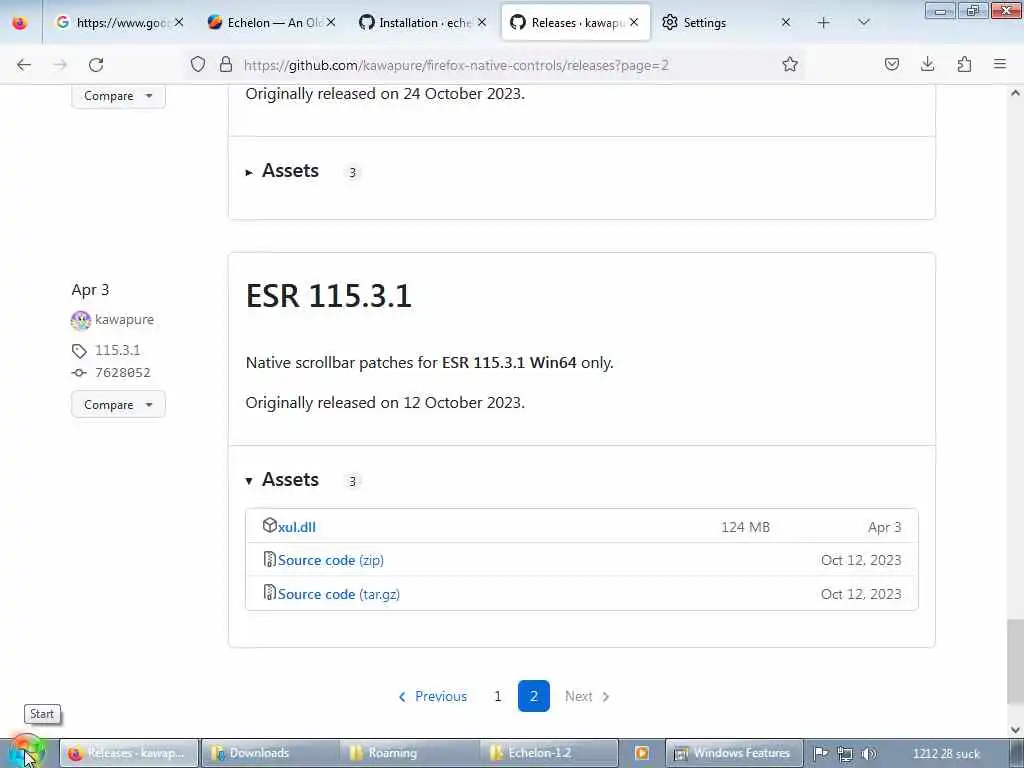The width and height of the screenshot is (1024, 768).
Task: Click page scrollbar up arrow
Action: pos(1015,93)
